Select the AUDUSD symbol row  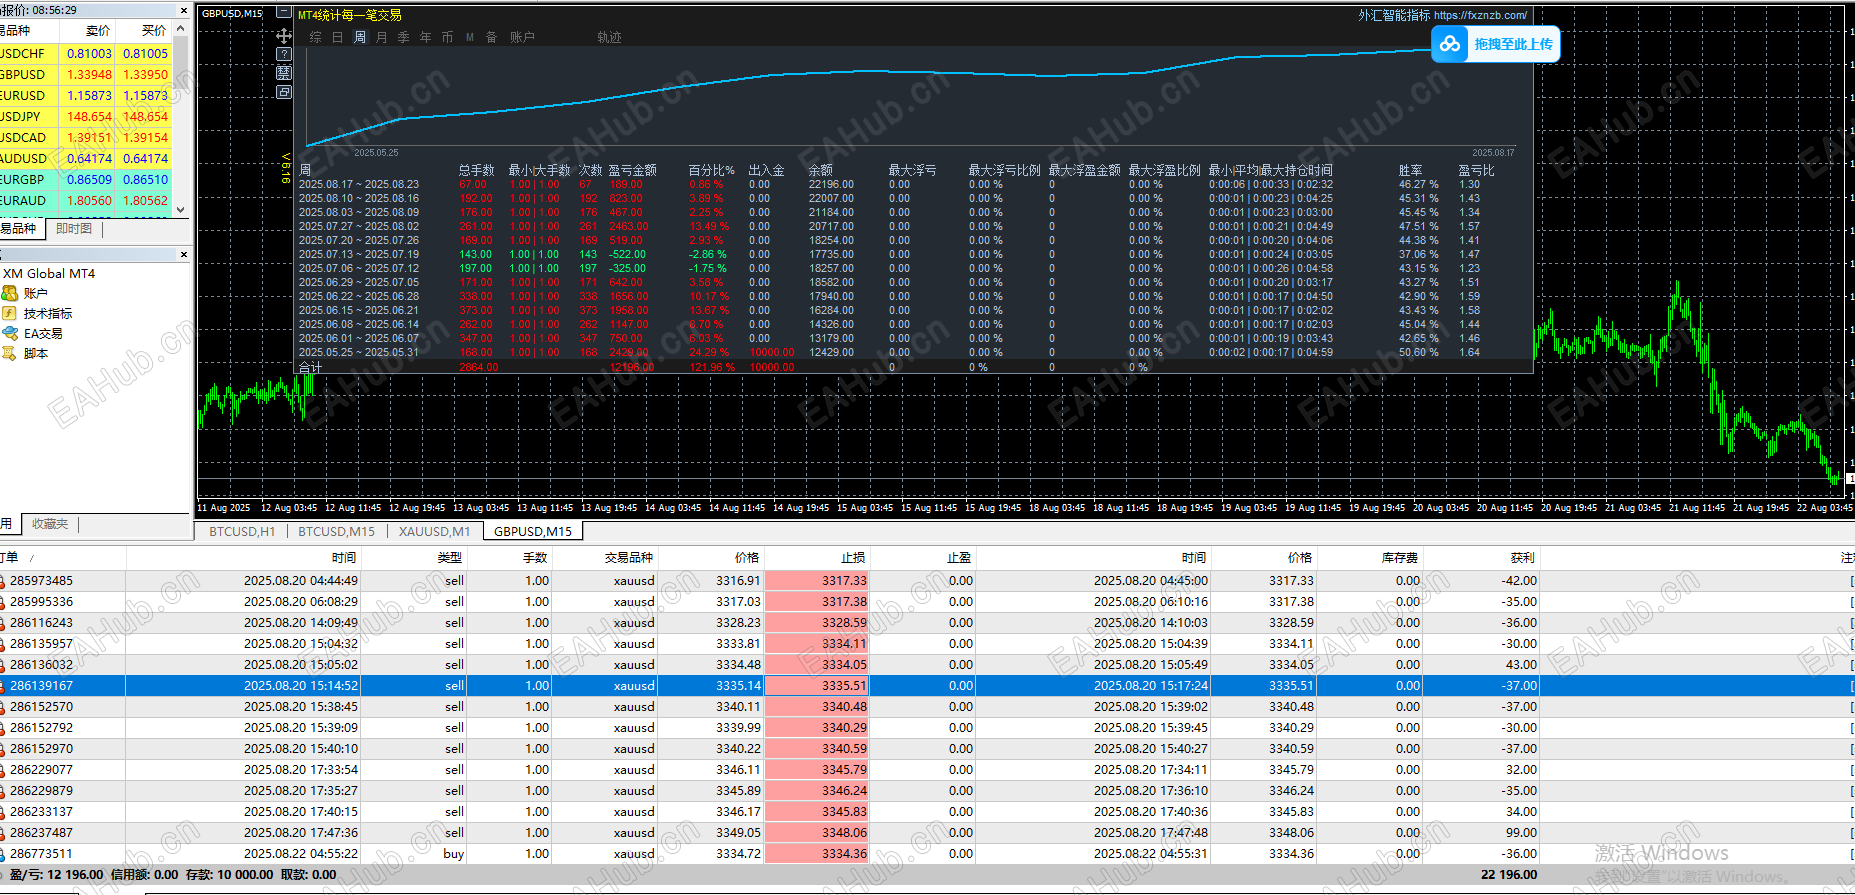tap(86, 159)
